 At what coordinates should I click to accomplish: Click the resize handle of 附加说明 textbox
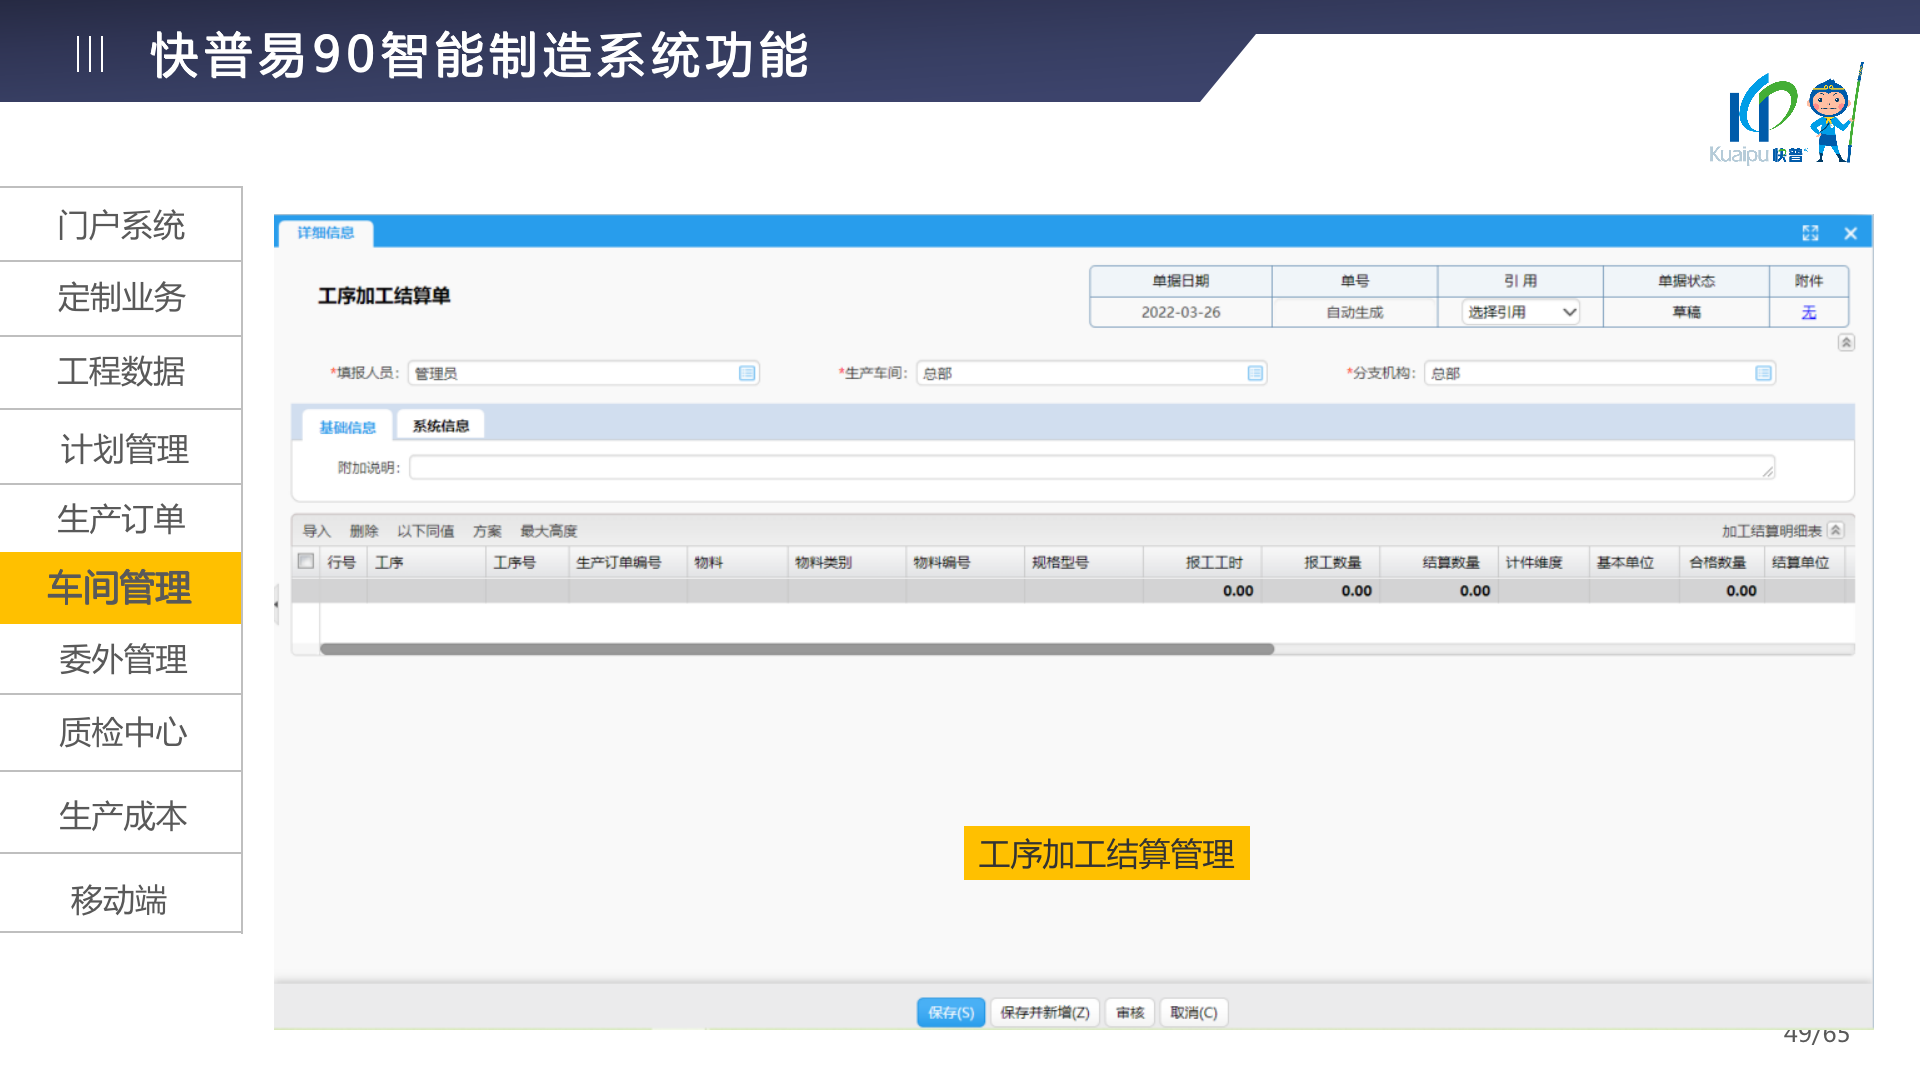1768,472
